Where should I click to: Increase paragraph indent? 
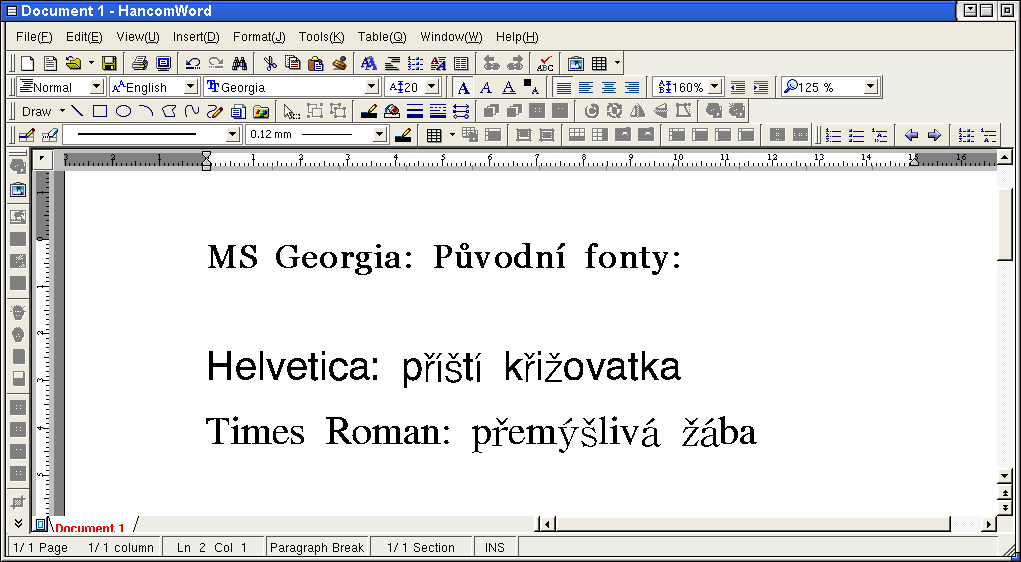(x=761, y=87)
